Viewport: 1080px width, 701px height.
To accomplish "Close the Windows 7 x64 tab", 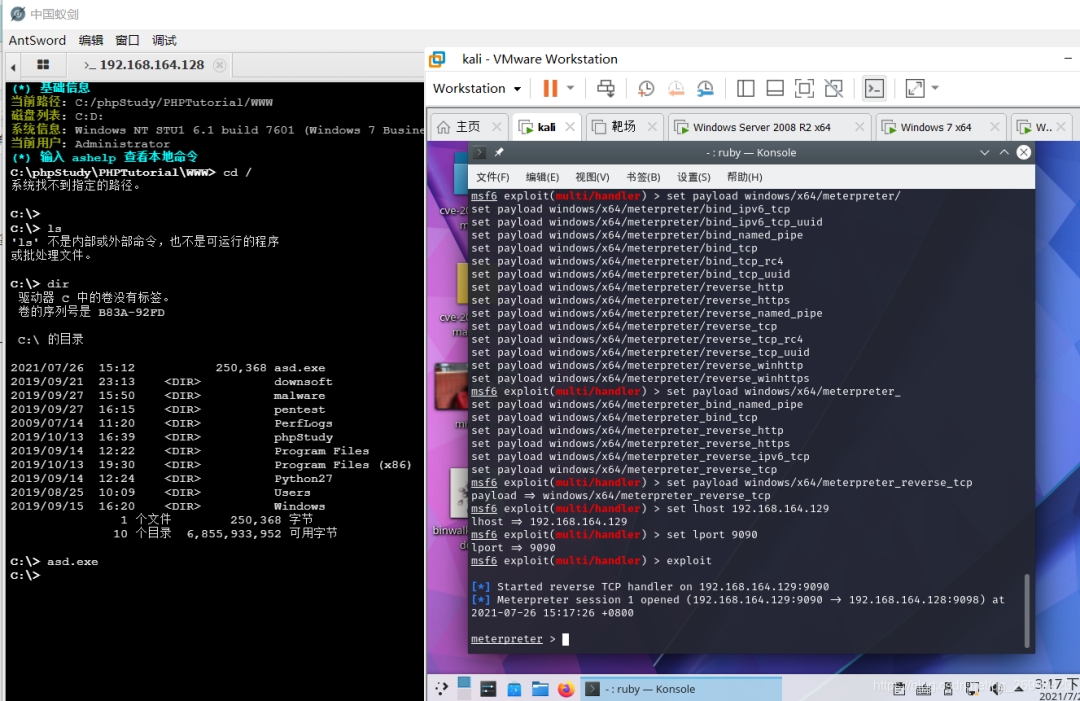I will pyautogui.click(x=994, y=127).
